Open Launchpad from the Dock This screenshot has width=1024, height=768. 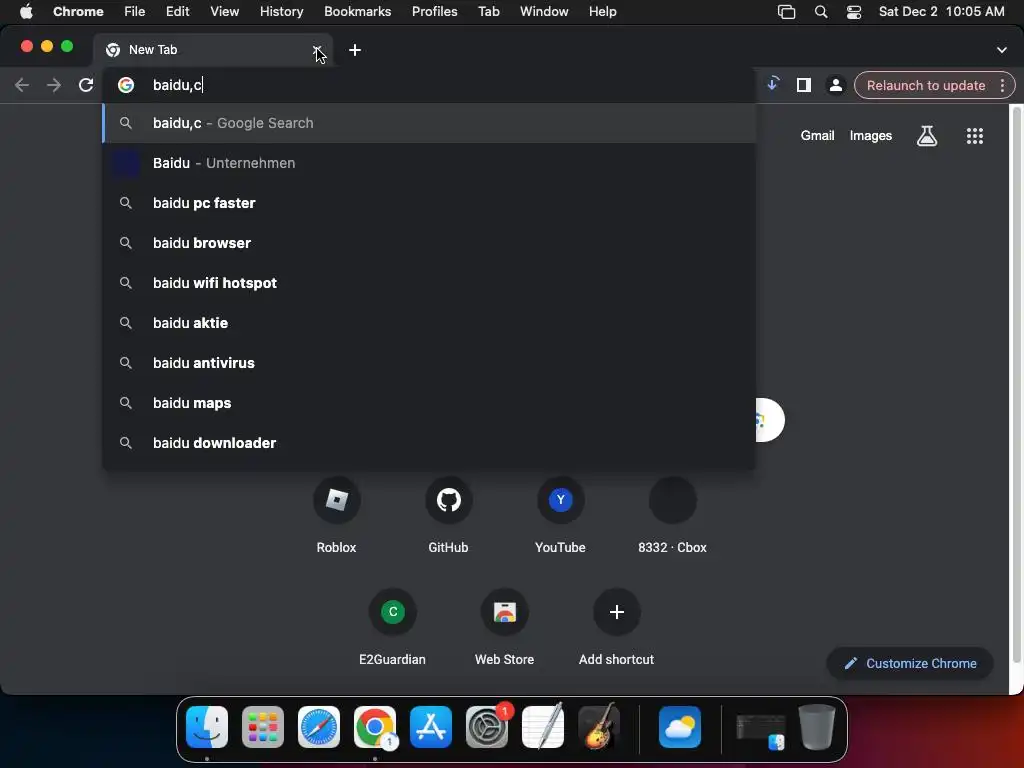[263, 727]
